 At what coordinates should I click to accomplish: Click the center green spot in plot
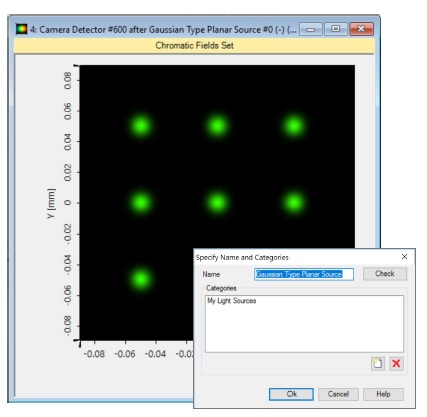(x=217, y=202)
